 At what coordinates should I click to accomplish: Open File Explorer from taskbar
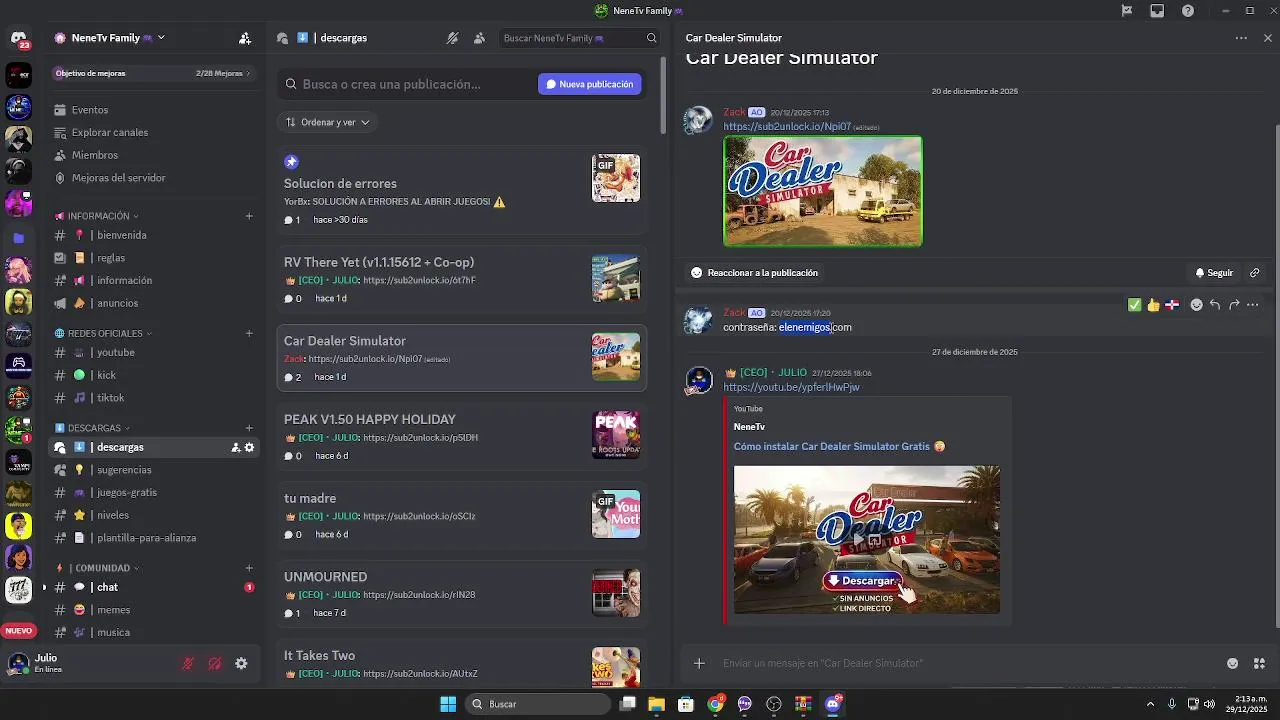656,704
